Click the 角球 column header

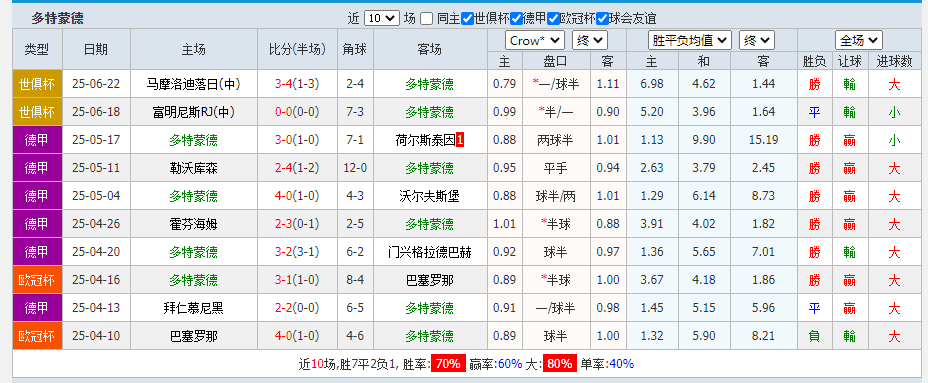pyautogui.click(x=355, y=49)
